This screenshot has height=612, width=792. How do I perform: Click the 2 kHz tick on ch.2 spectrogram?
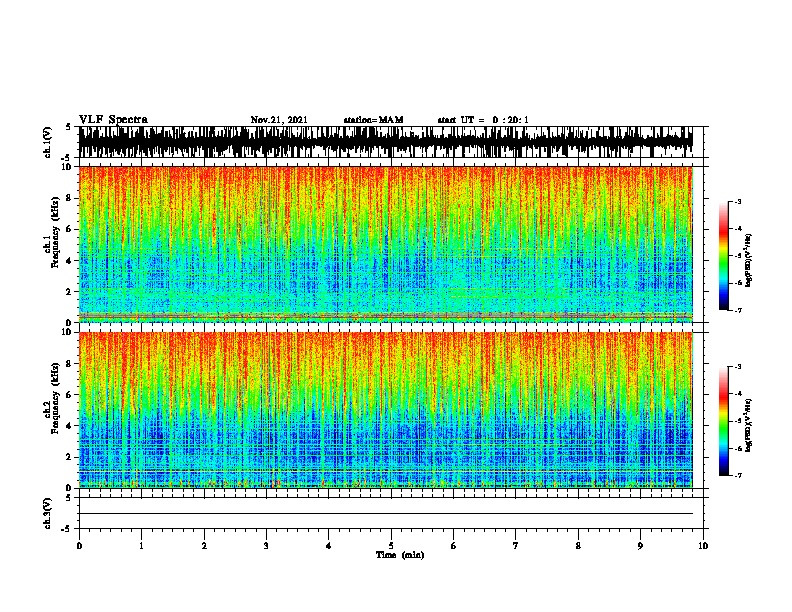point(70,457)
